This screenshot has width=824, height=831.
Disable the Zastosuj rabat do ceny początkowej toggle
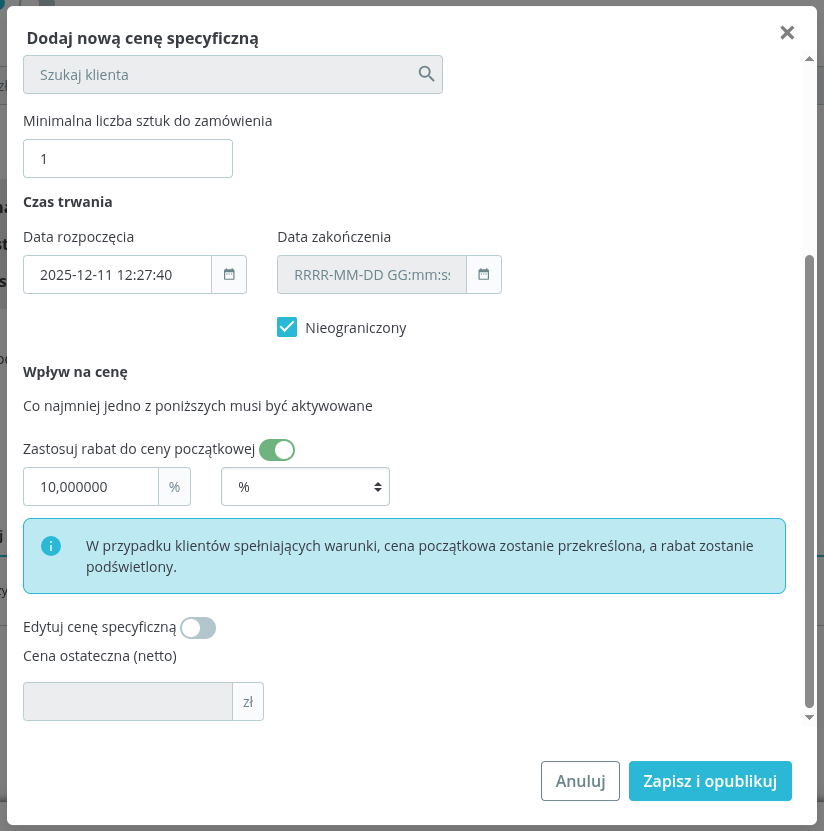(277, 450)
